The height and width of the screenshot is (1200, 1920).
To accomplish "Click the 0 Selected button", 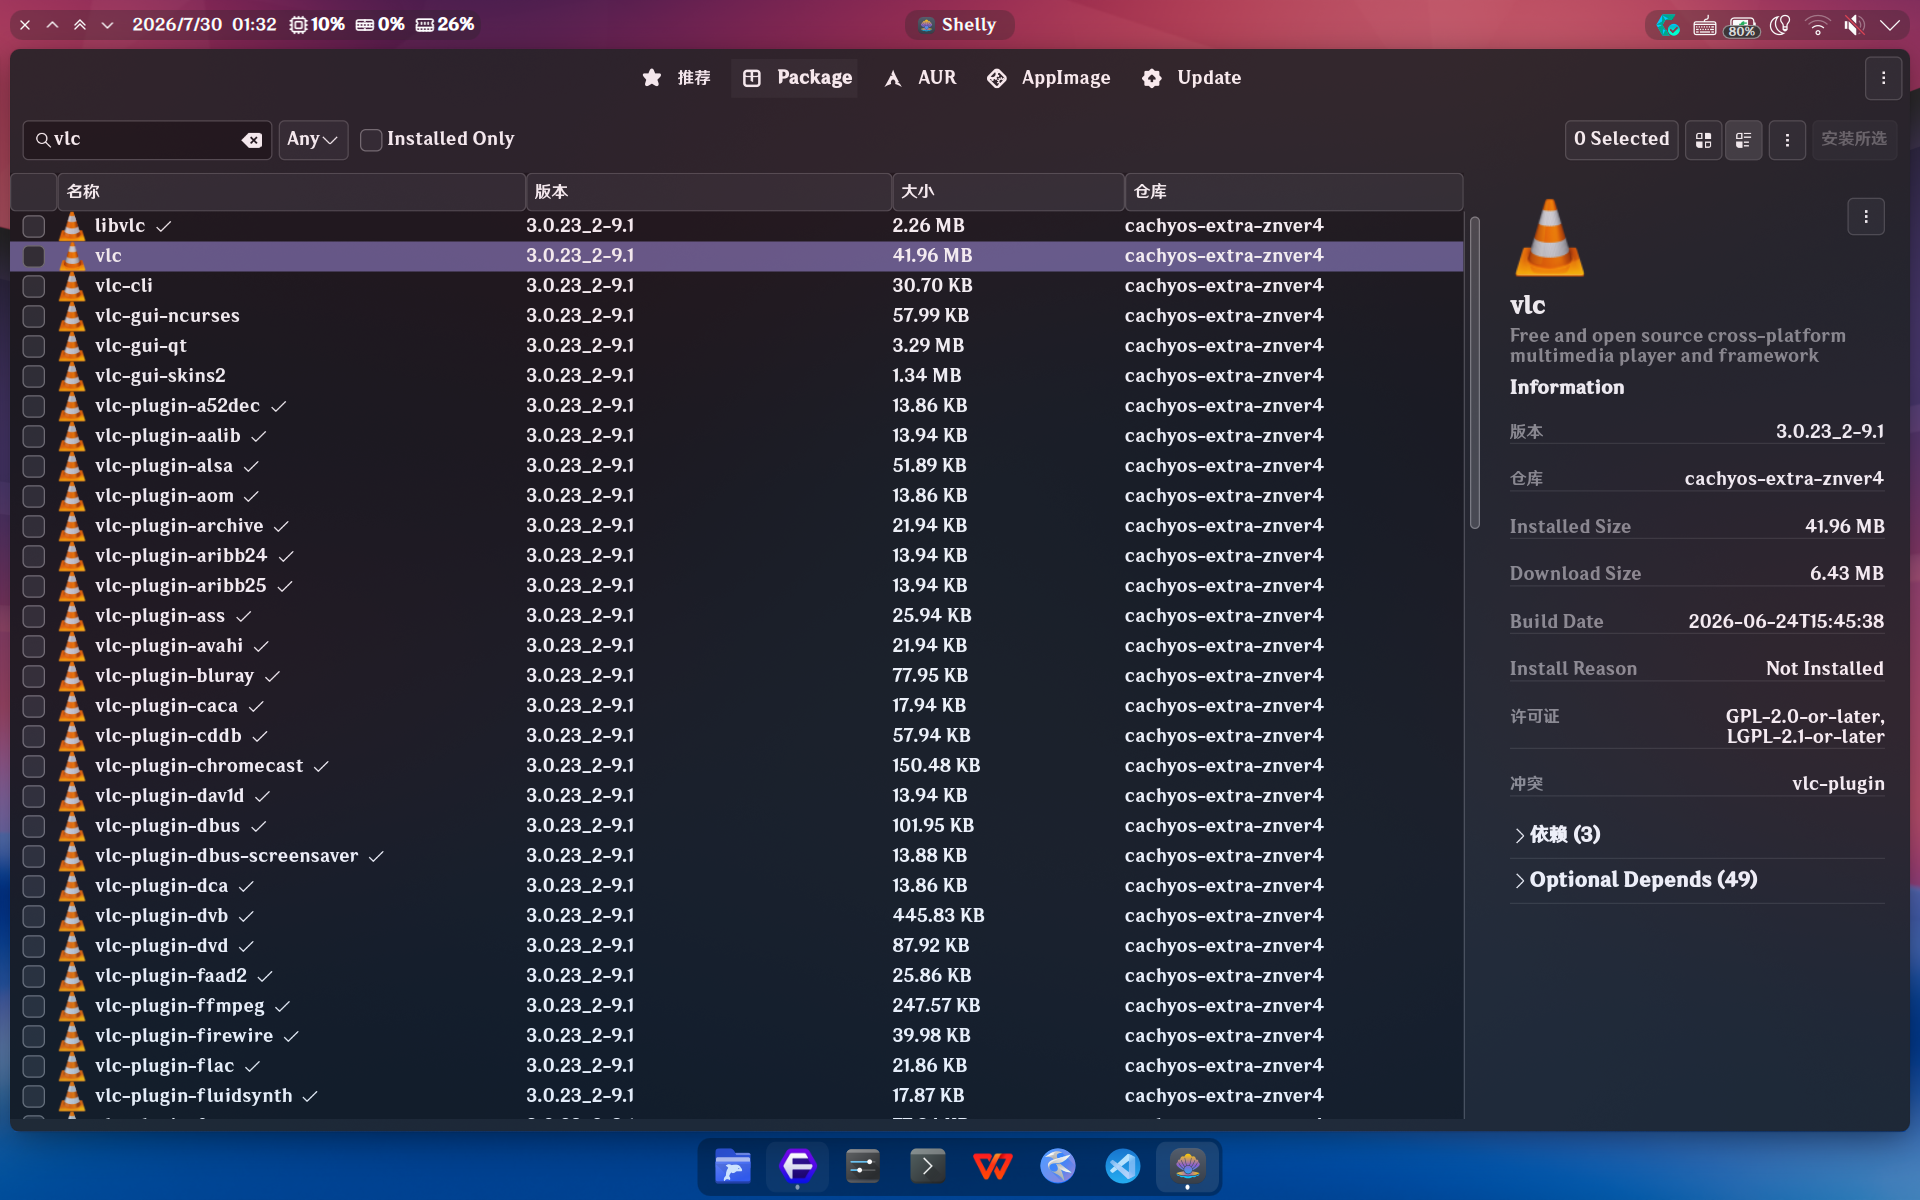I will [x=1621, y=140].
